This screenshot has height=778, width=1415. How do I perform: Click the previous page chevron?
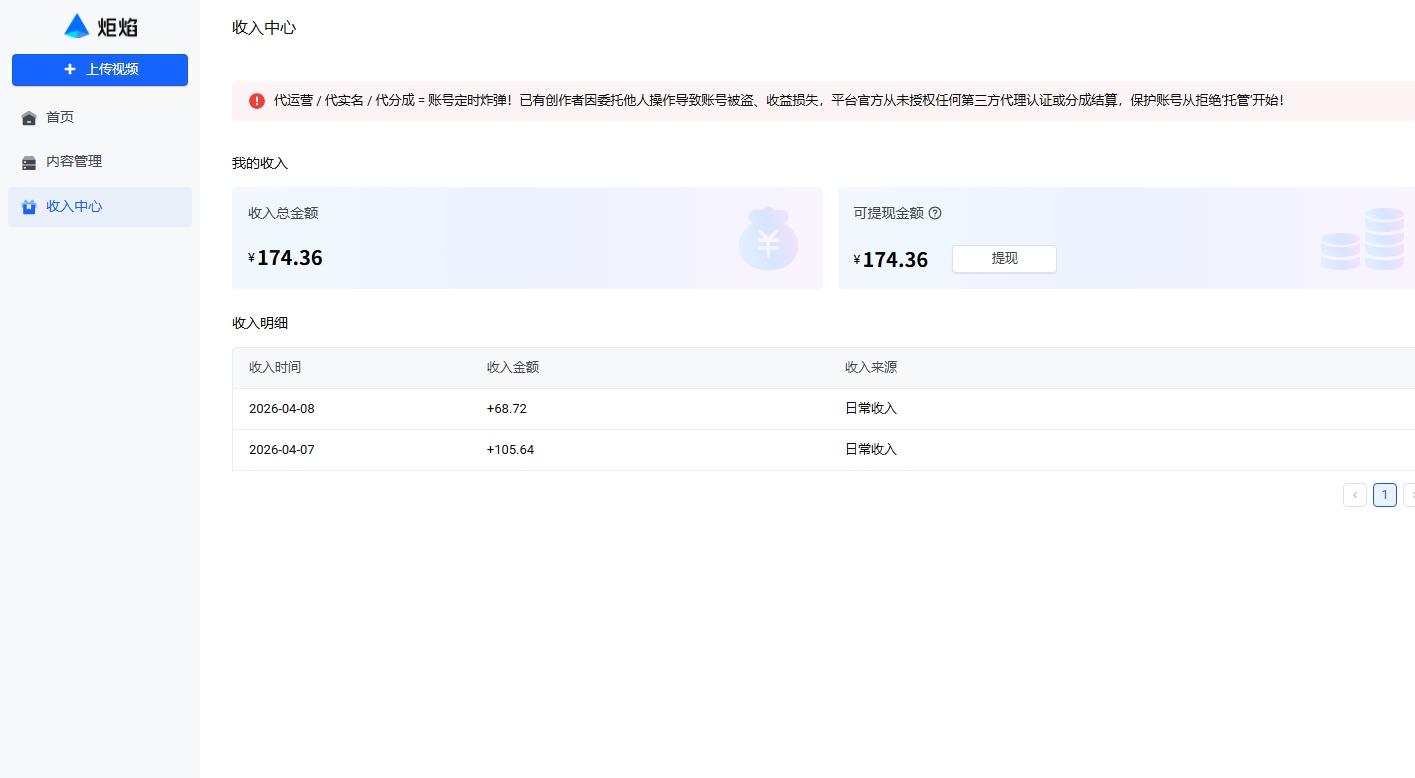(x=1354, y=494)
